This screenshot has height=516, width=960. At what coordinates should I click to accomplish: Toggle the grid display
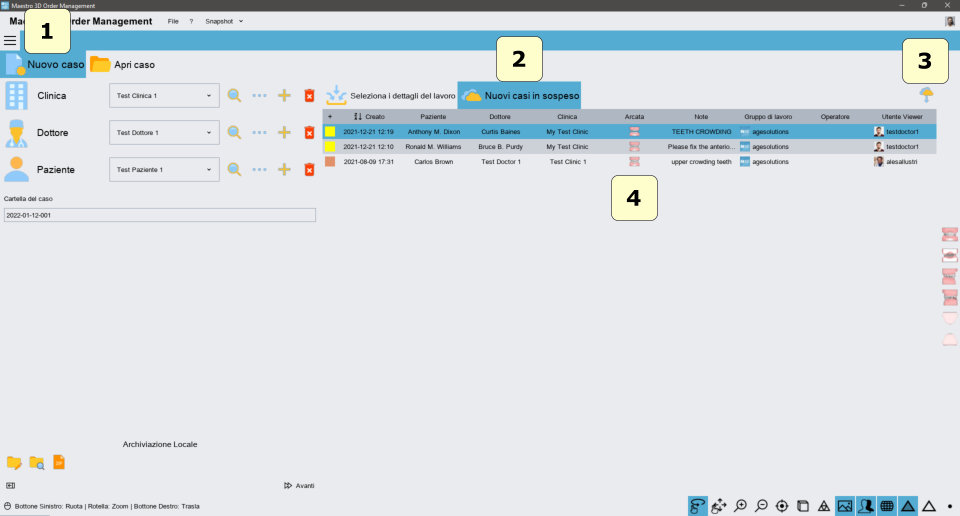(887, 506)
